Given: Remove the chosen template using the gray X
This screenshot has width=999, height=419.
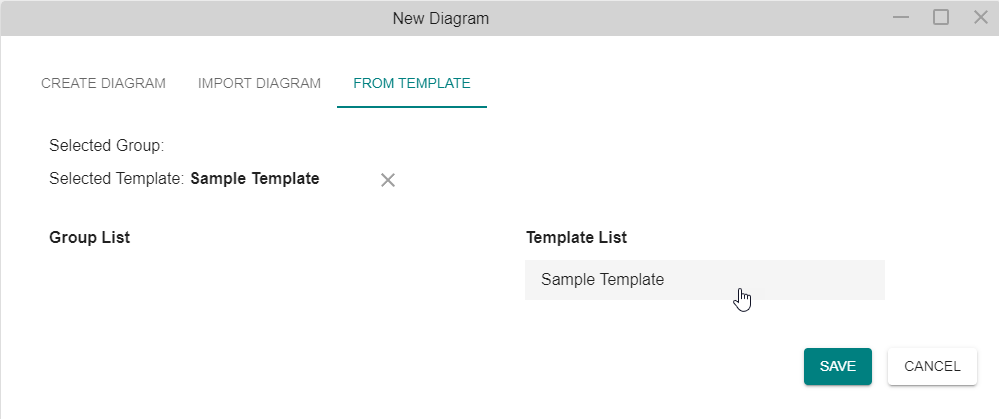Looking at the screenshot, I should tap(388, 180).
